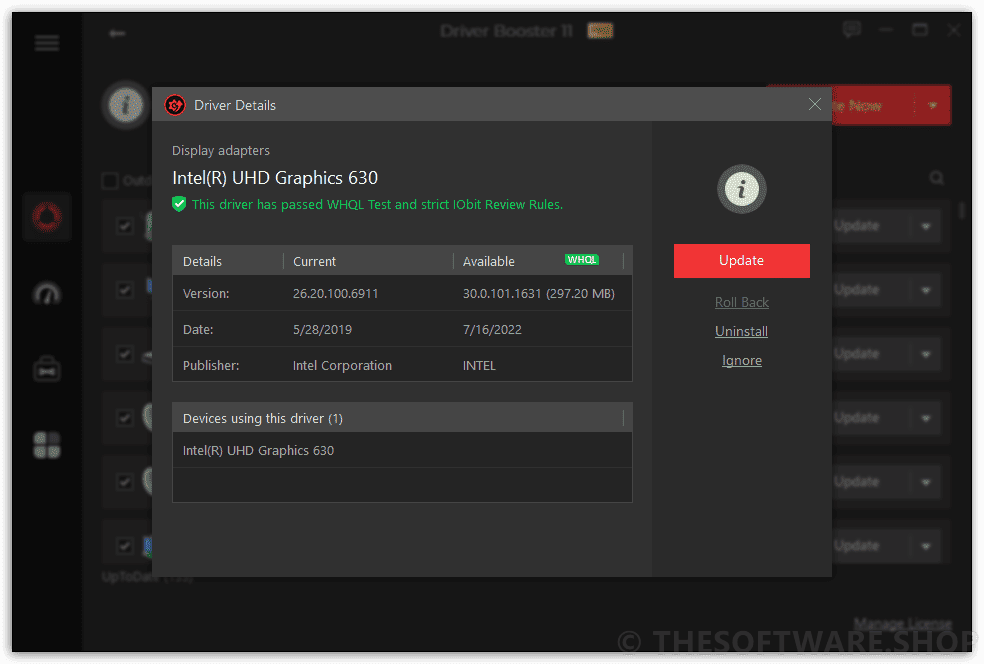This screenshot has height=664, width=984.
Task: Click the third driver row's background Update button
Action: tap(871, 354)
